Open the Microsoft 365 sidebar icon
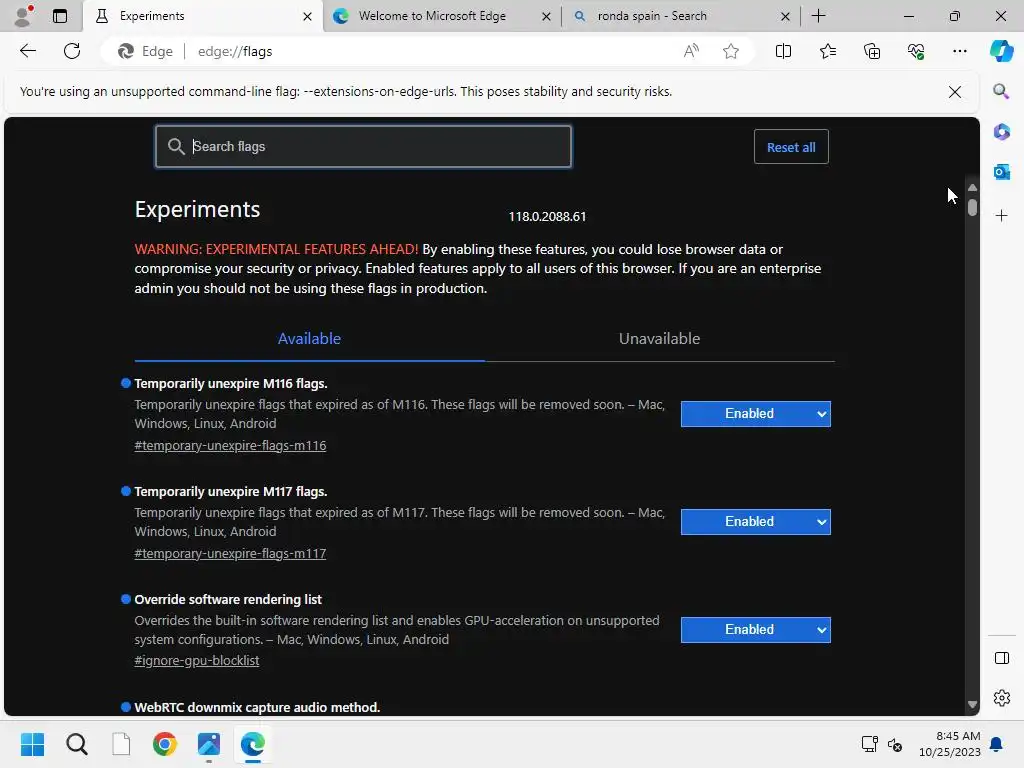Image resolution: width=1024 pixels, height=768 pixels. tap(1002, 131)
